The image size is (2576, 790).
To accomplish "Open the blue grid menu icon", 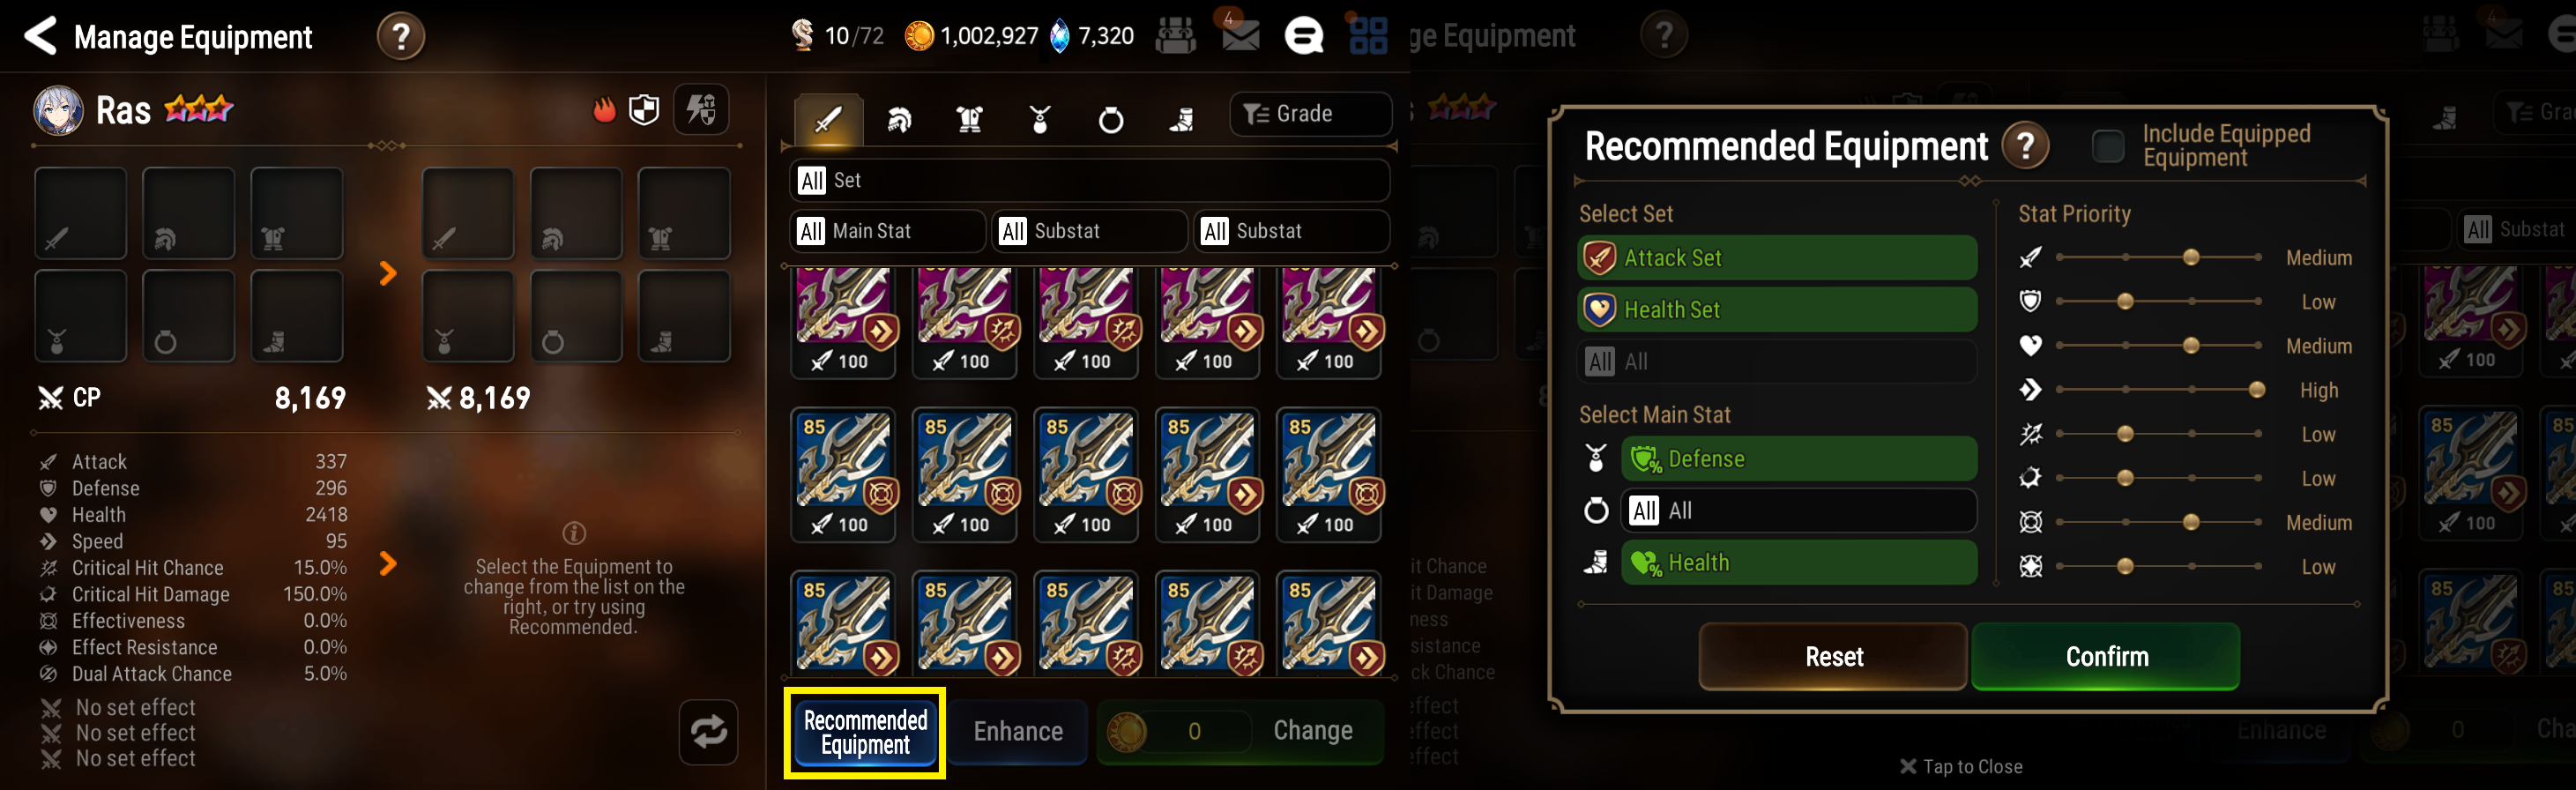I will (x=1368, y=36).
